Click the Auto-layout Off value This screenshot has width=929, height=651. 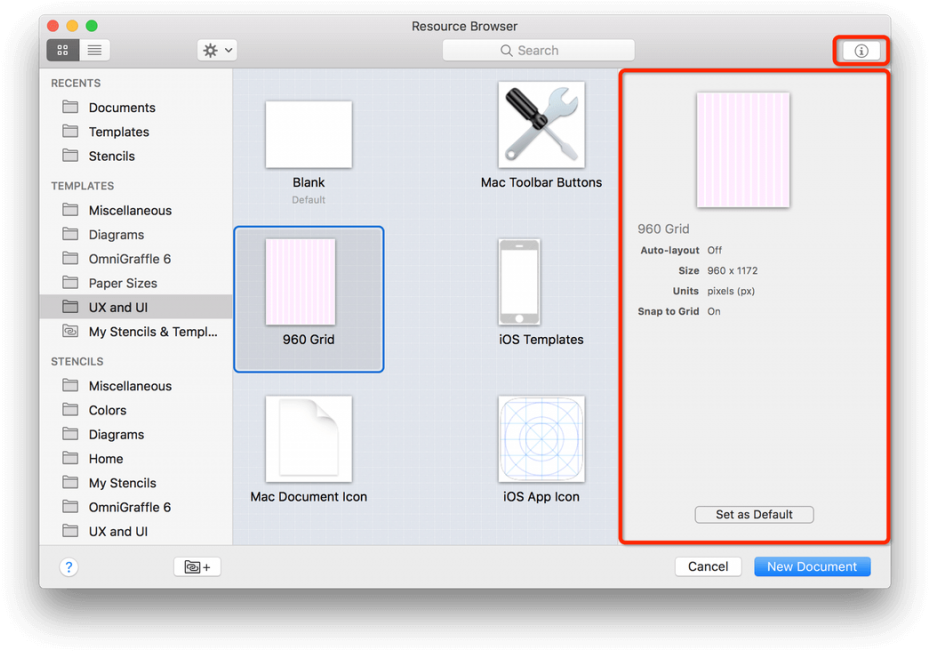[x=715, y=250]
